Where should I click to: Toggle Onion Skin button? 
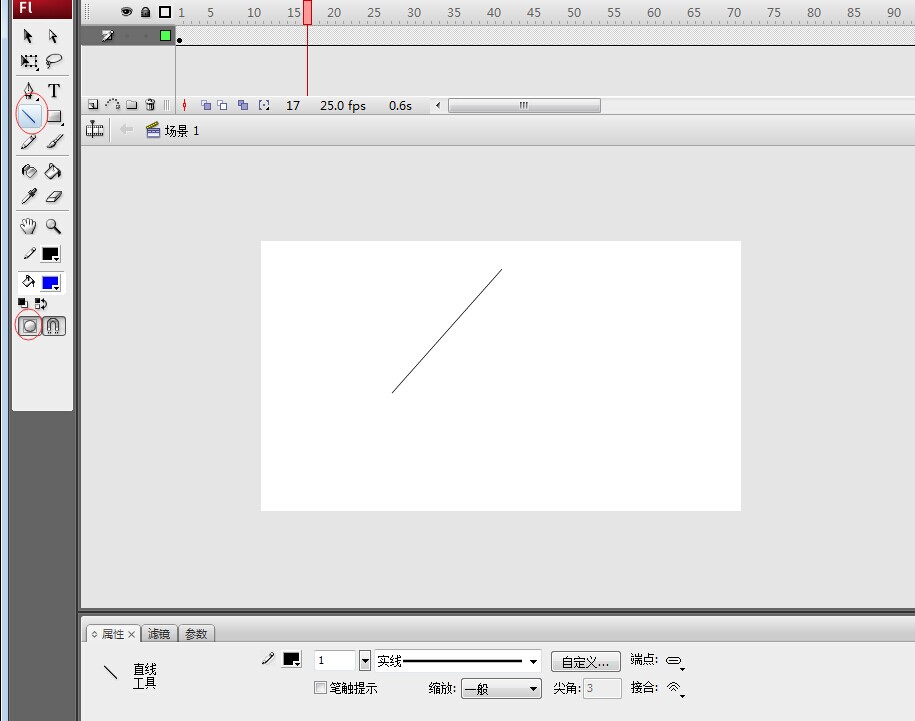click(x=205, y=105)
